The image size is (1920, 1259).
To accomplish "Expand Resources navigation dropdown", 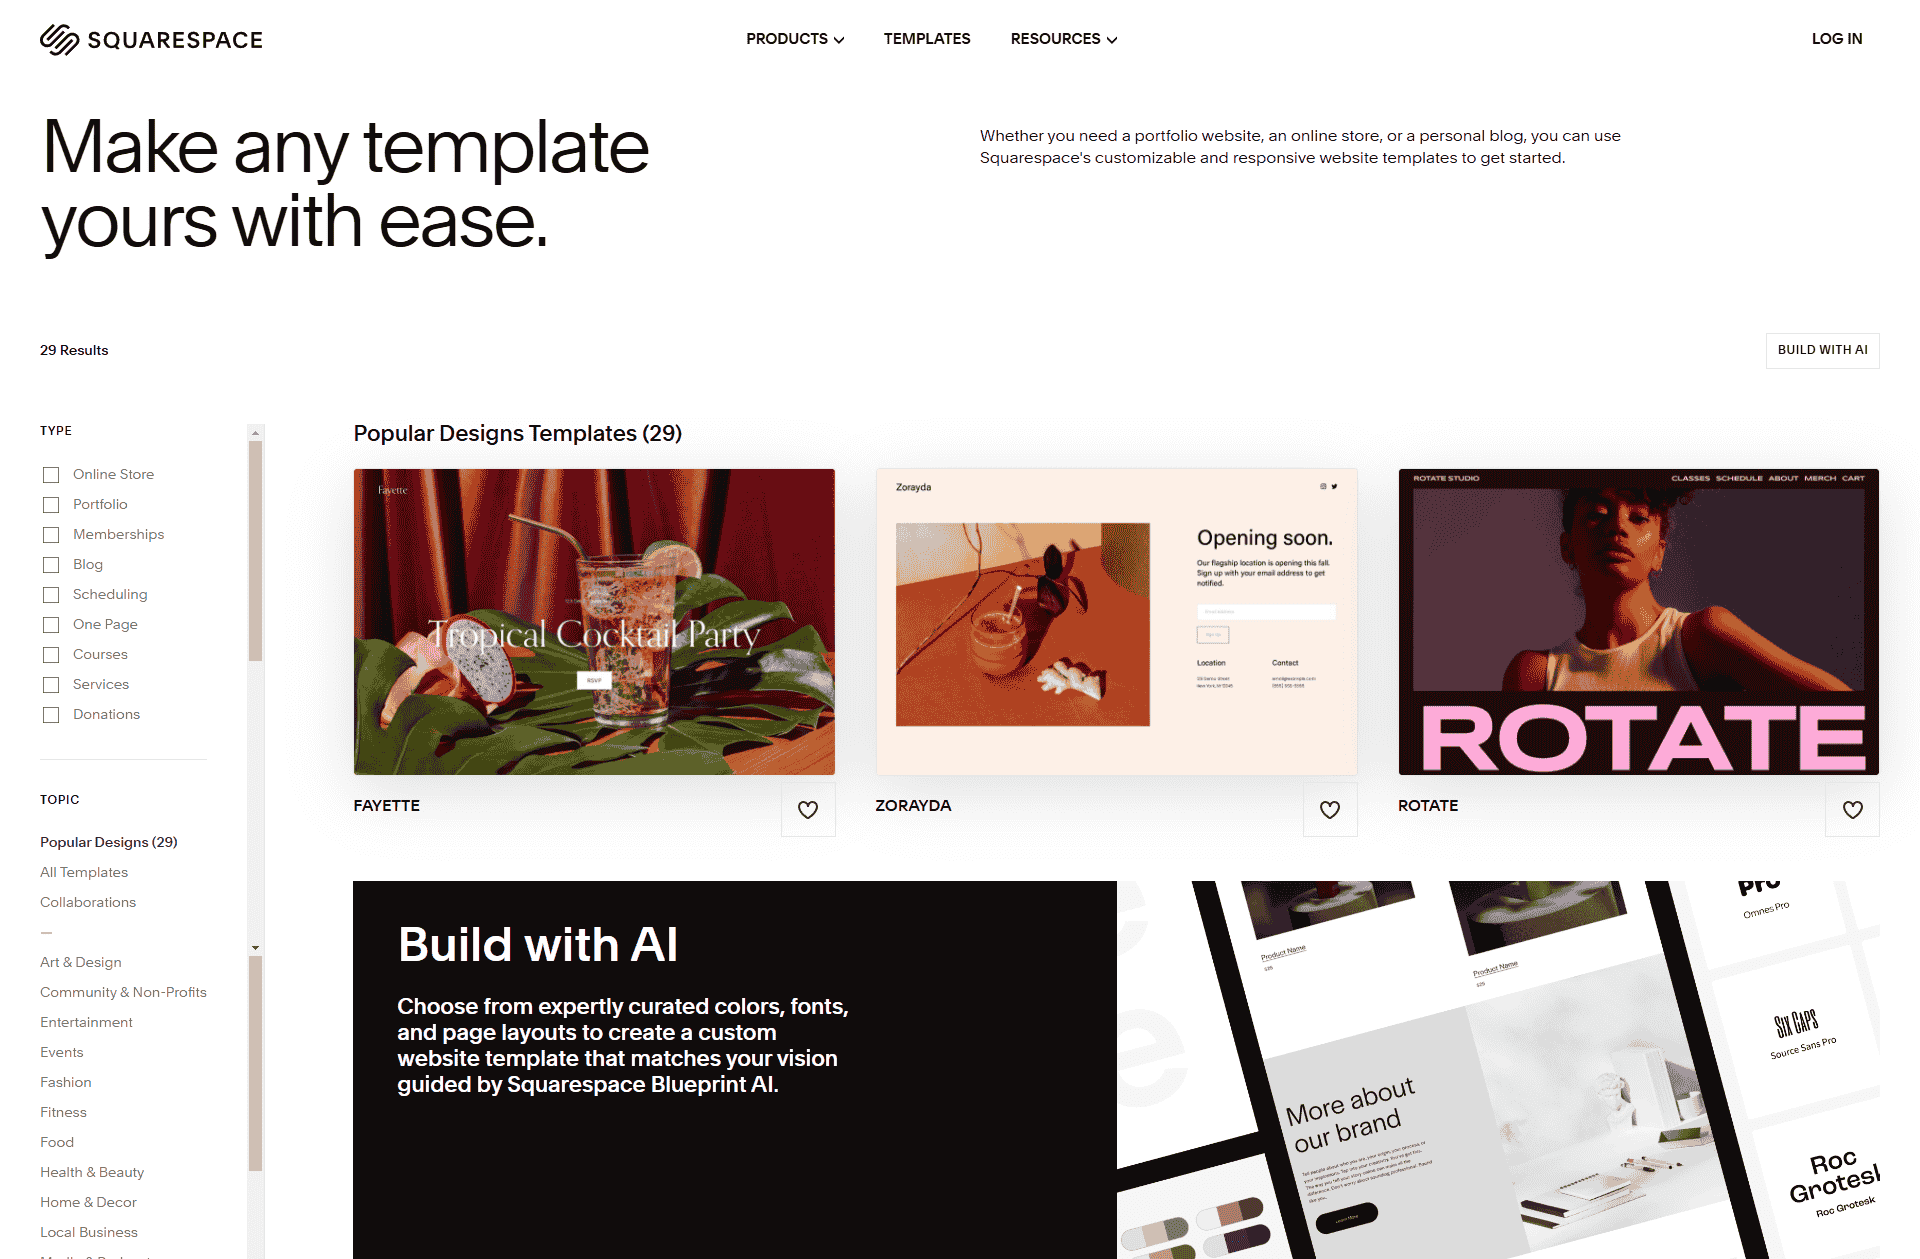I will (x=1063, y=38).
